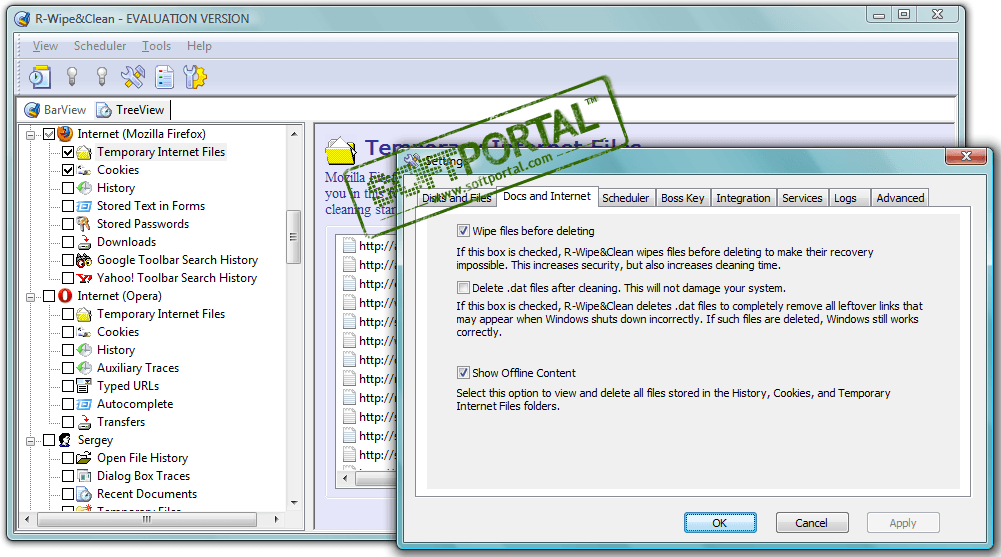The image size is (1001, 557).
Task: Switch to BarView
Action: [56, 110]
